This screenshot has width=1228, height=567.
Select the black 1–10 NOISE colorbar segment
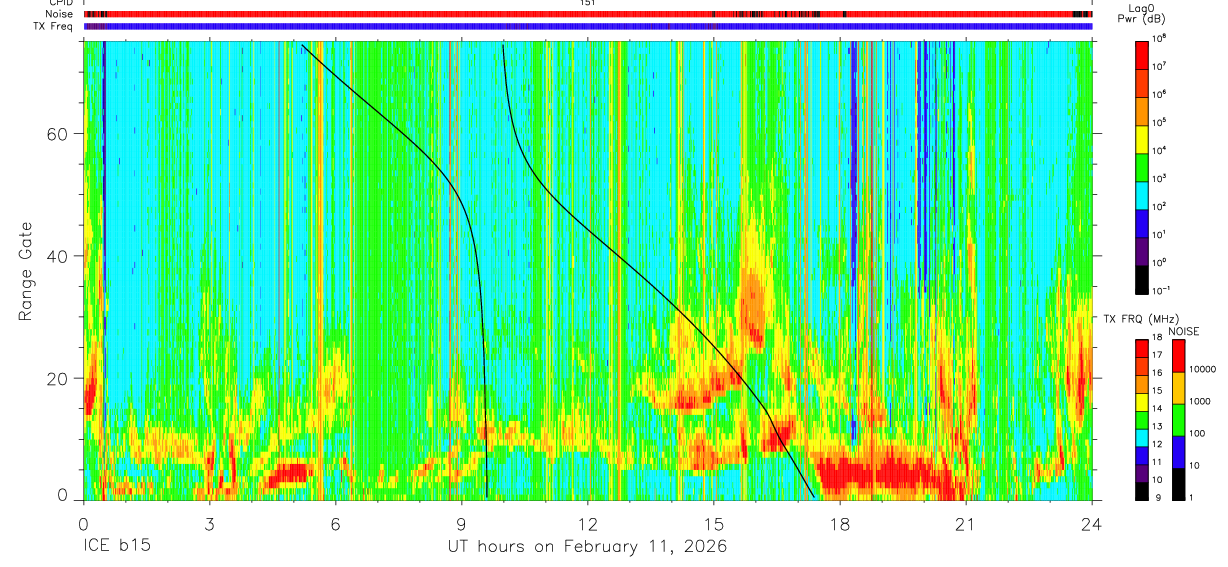[x=1178, y=484]
